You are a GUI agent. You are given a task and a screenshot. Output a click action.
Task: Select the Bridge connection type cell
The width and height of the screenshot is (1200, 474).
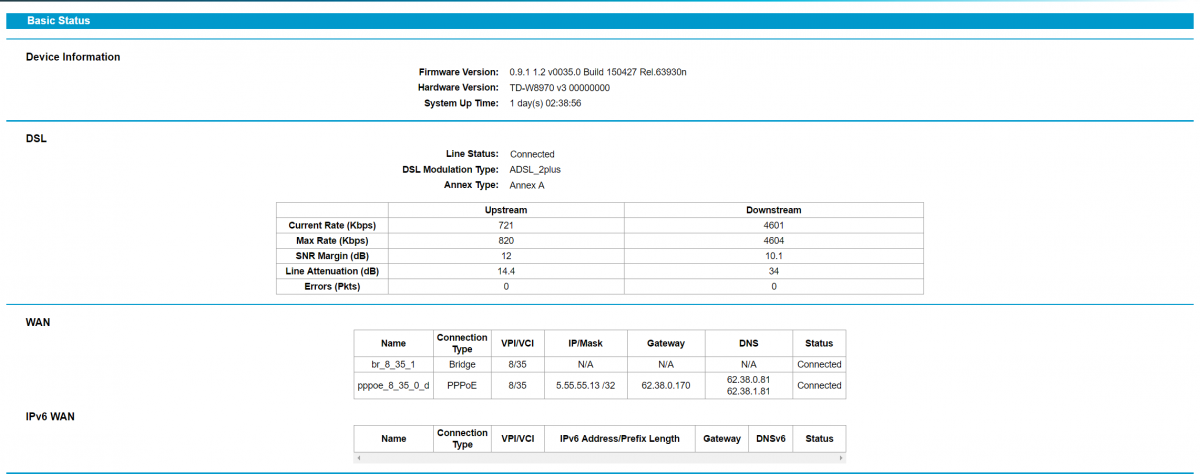coord(462,364)
